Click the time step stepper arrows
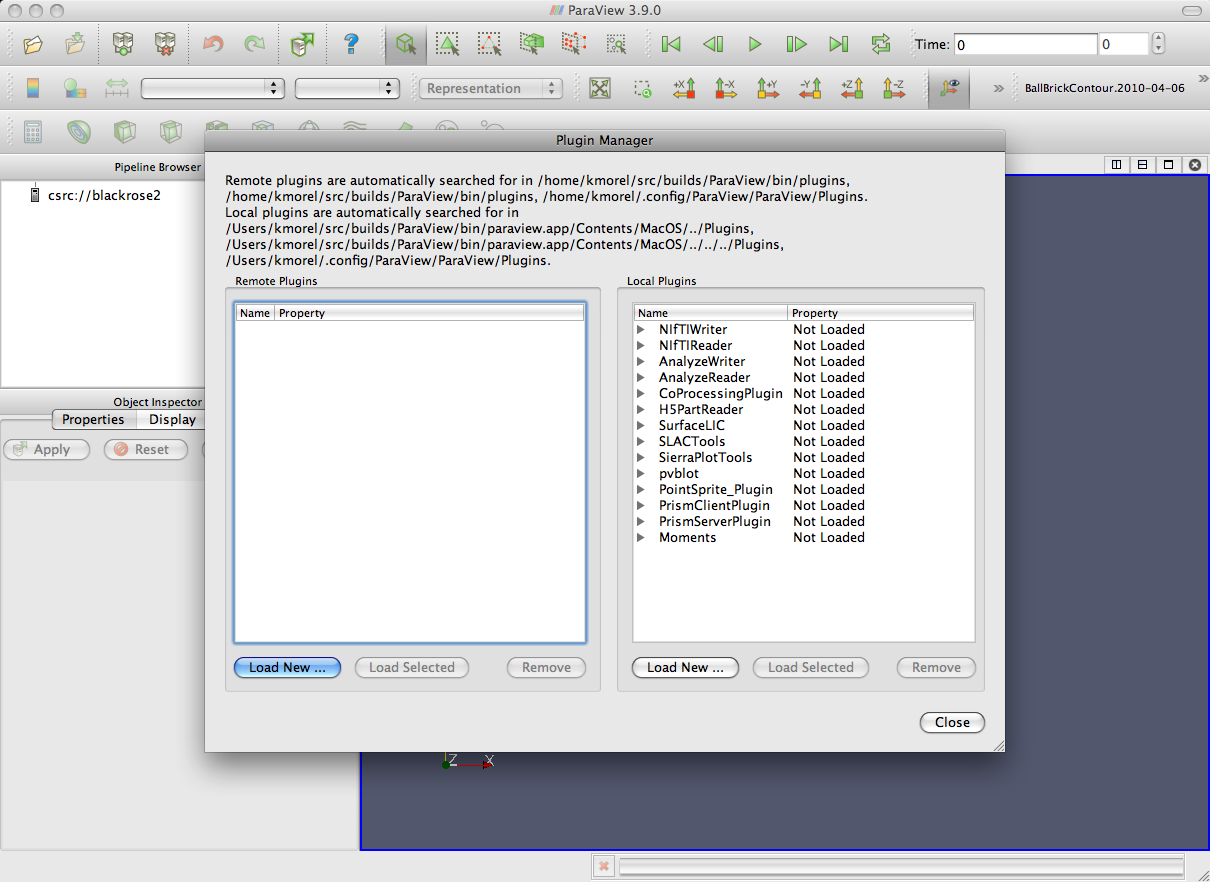1210x882 pixels. [1159, 44]
